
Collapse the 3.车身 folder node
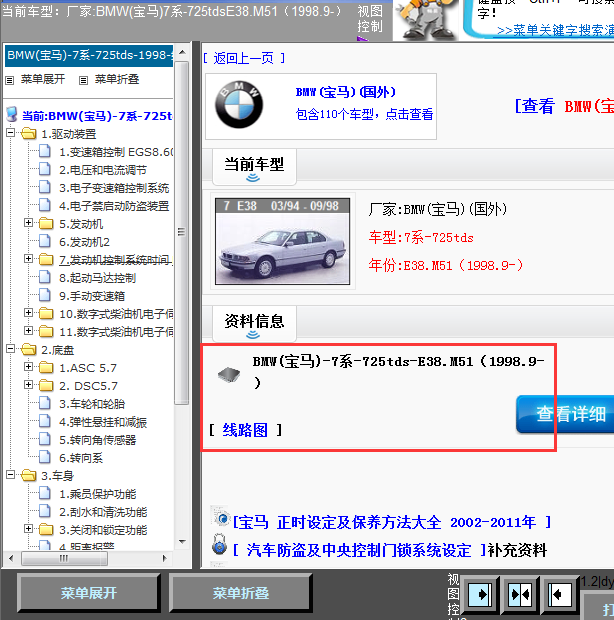tap(11, 474)
